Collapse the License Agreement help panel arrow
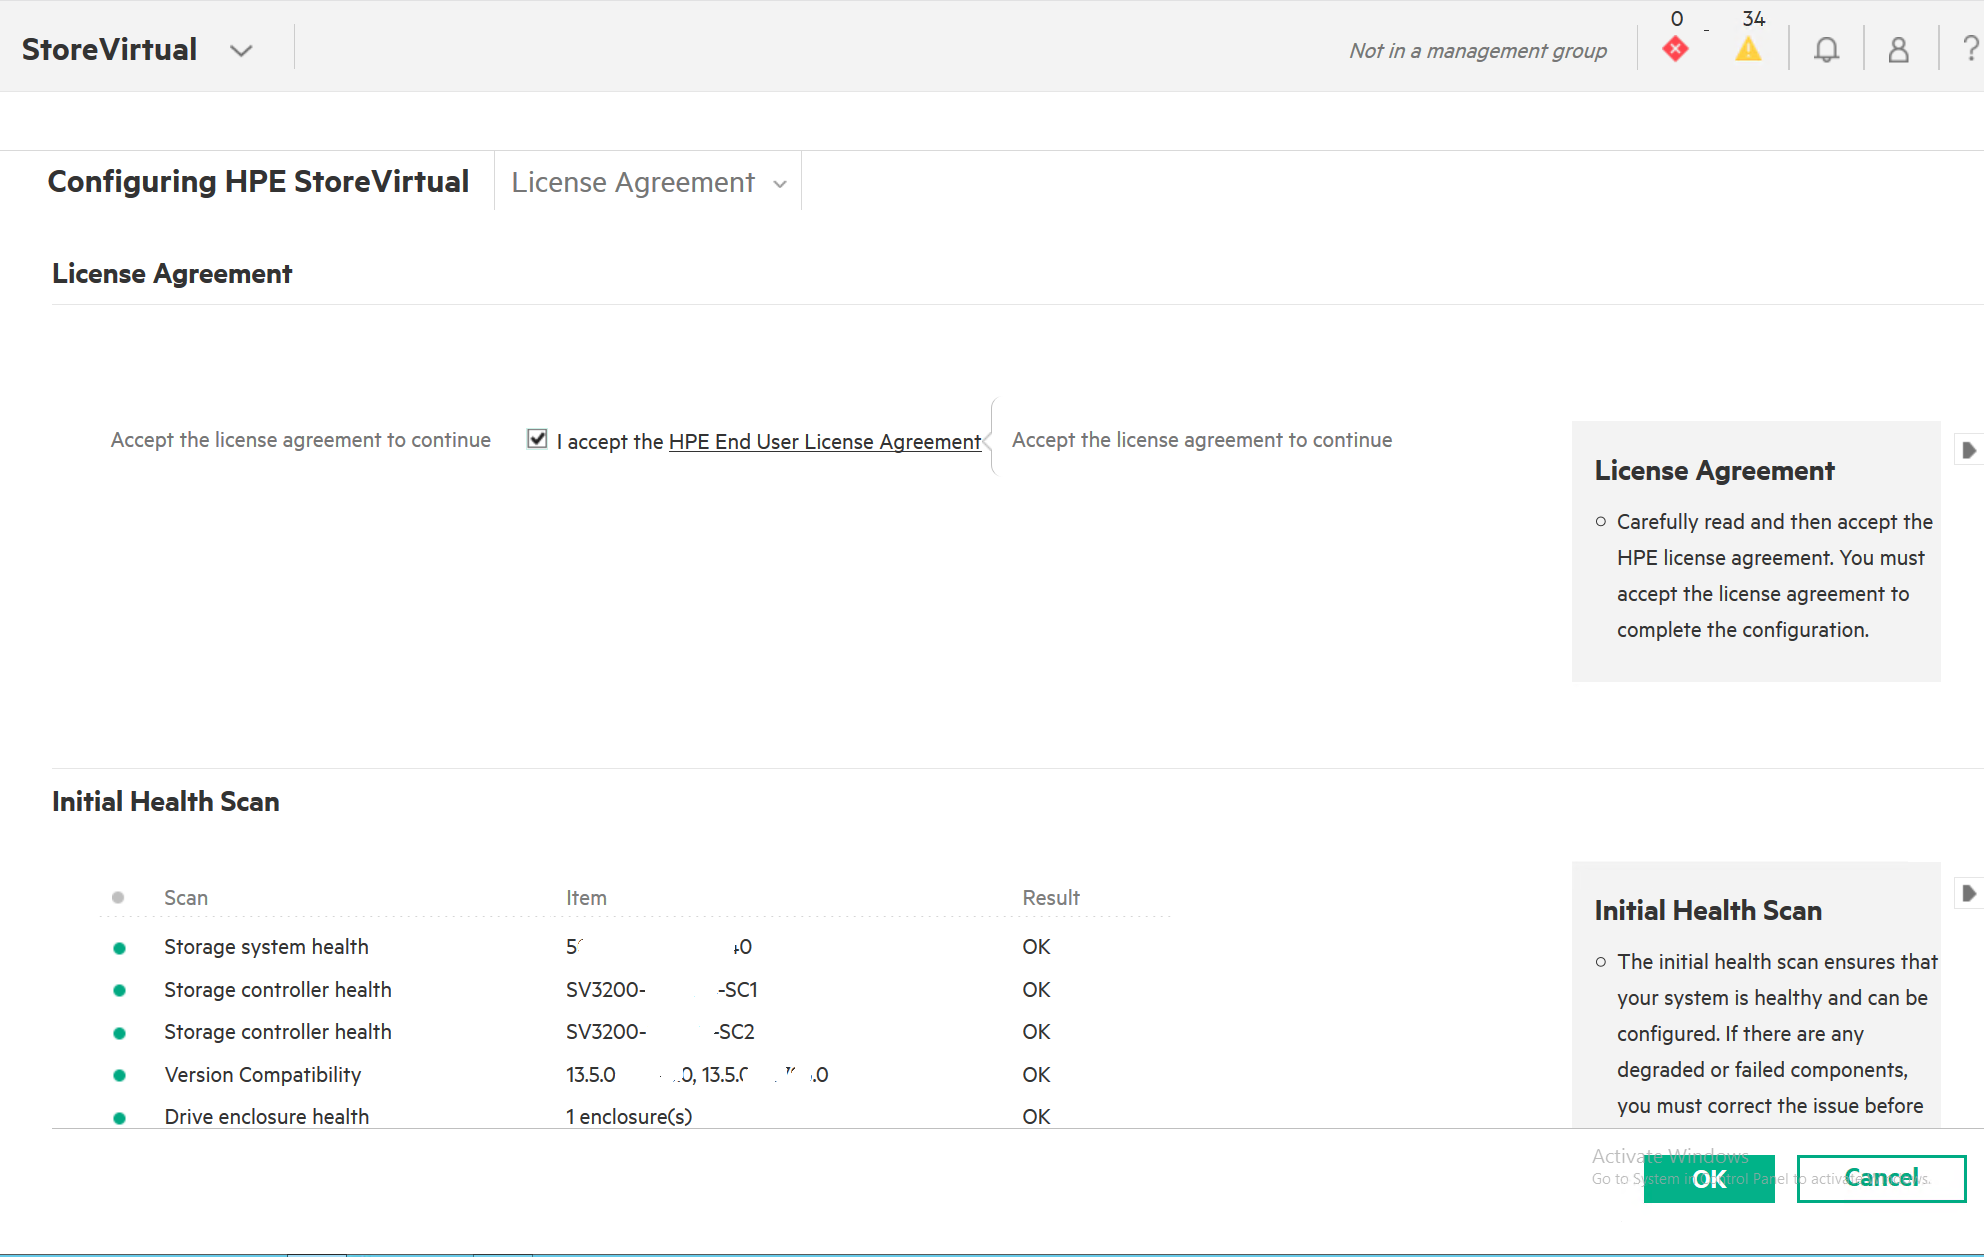This screenshot has height=1257, width=1984. [x=1968, y=450]
